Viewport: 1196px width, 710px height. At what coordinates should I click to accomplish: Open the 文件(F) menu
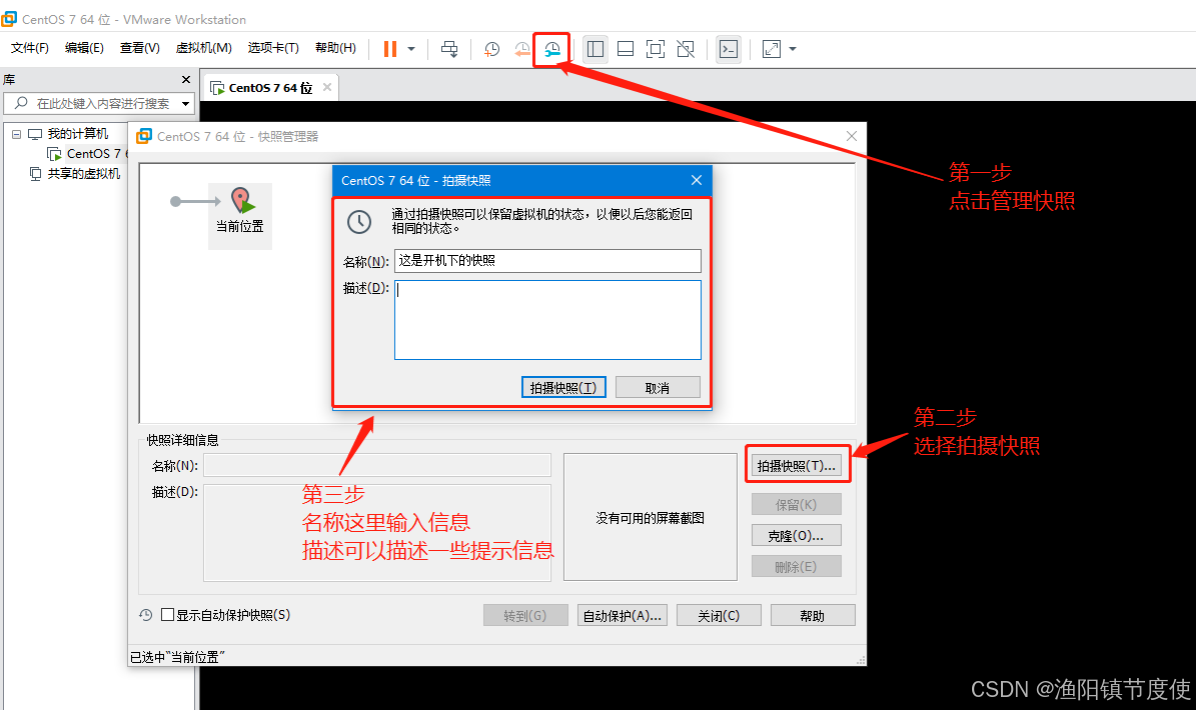pos(30,48)
